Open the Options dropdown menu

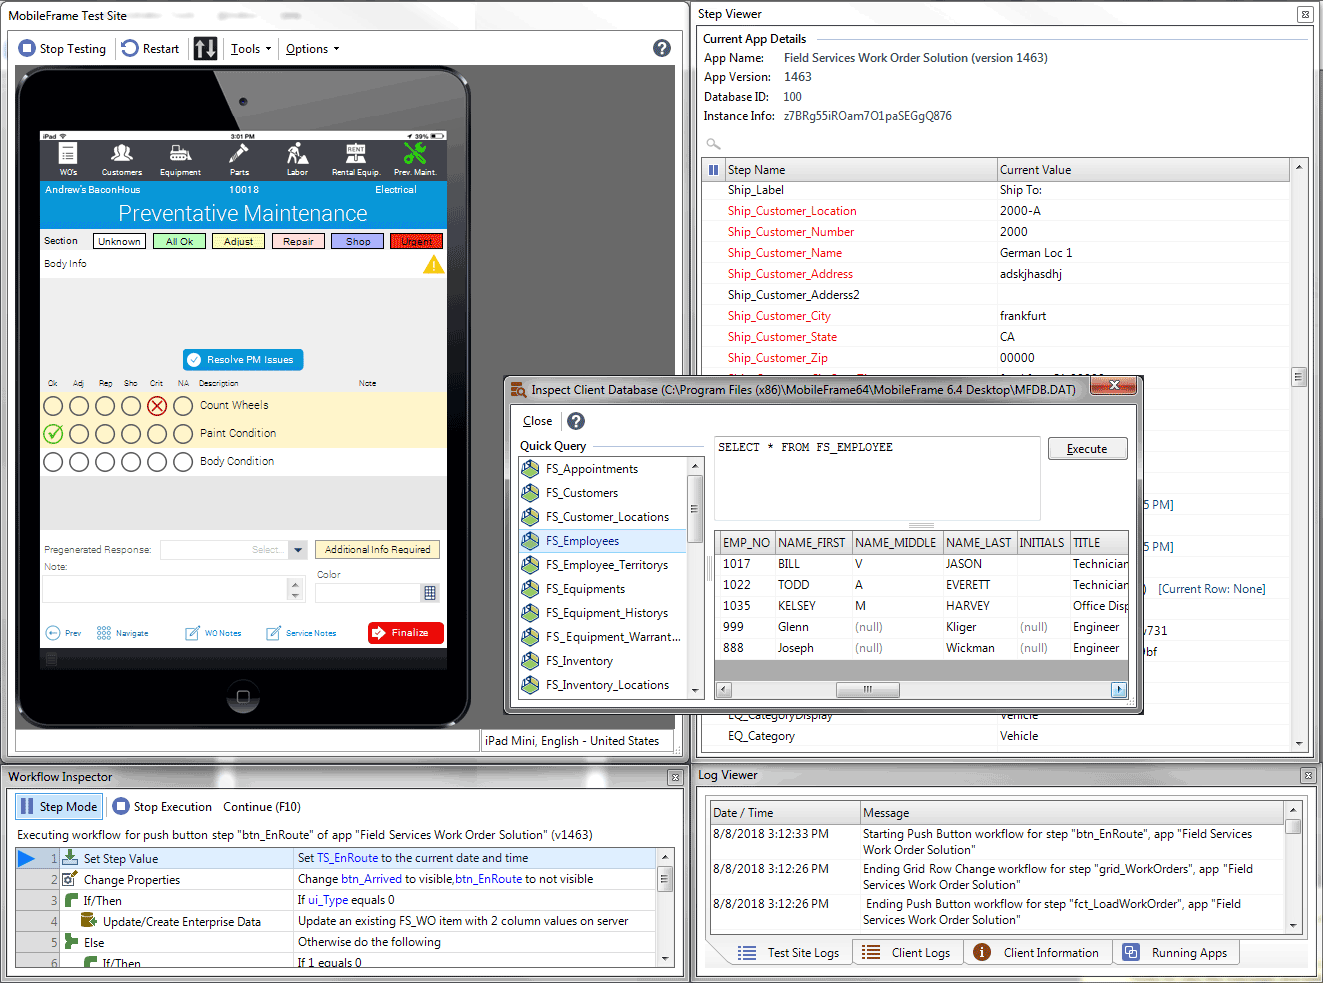point(313,48)
